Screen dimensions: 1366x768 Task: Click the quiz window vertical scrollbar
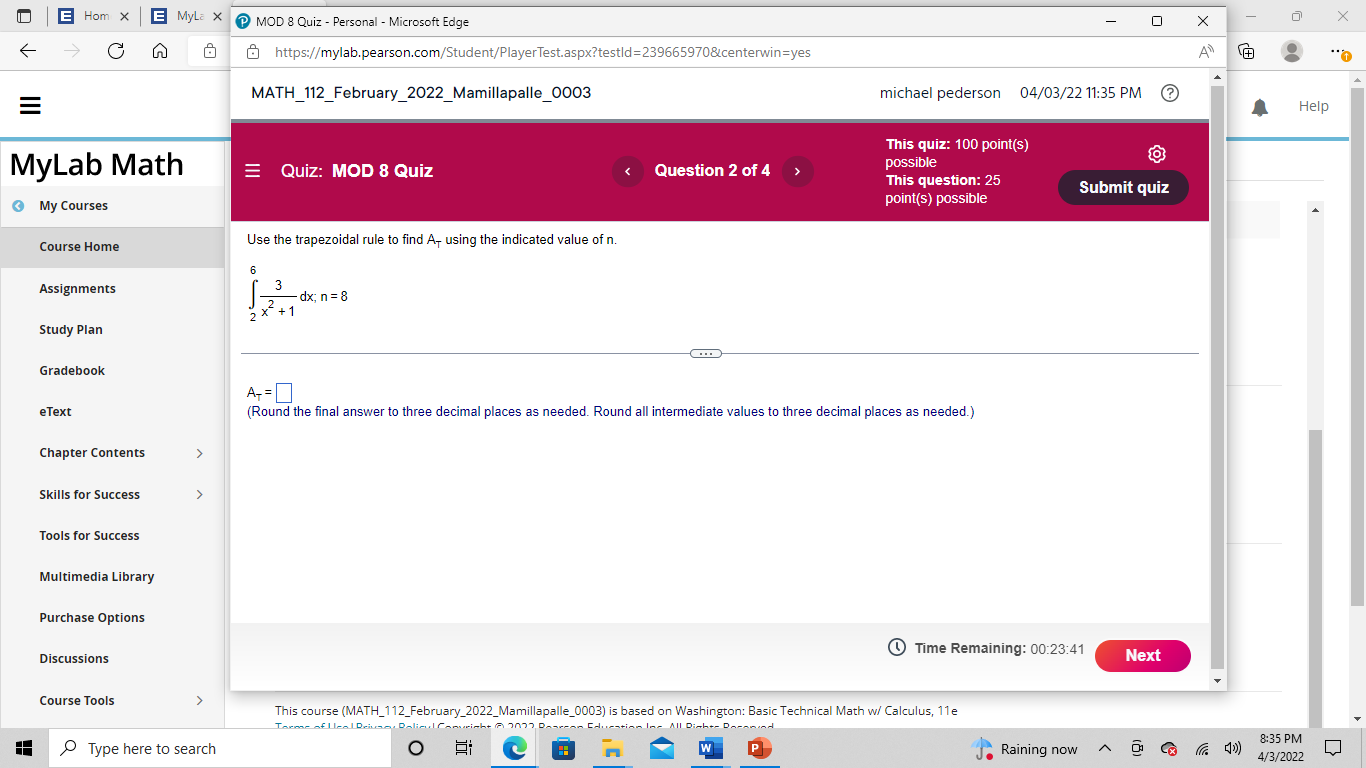pos(1217,379)
